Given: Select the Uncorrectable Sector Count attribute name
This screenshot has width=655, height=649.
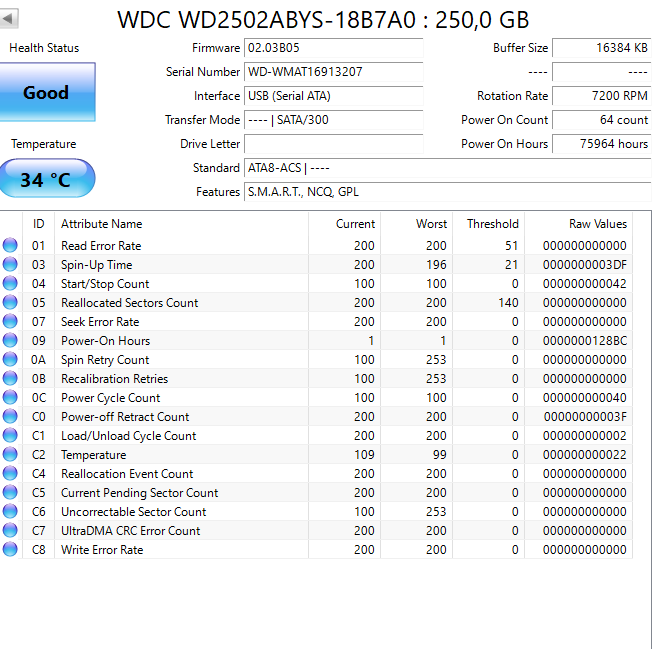Looking at the screenshot, I should 134,512.
